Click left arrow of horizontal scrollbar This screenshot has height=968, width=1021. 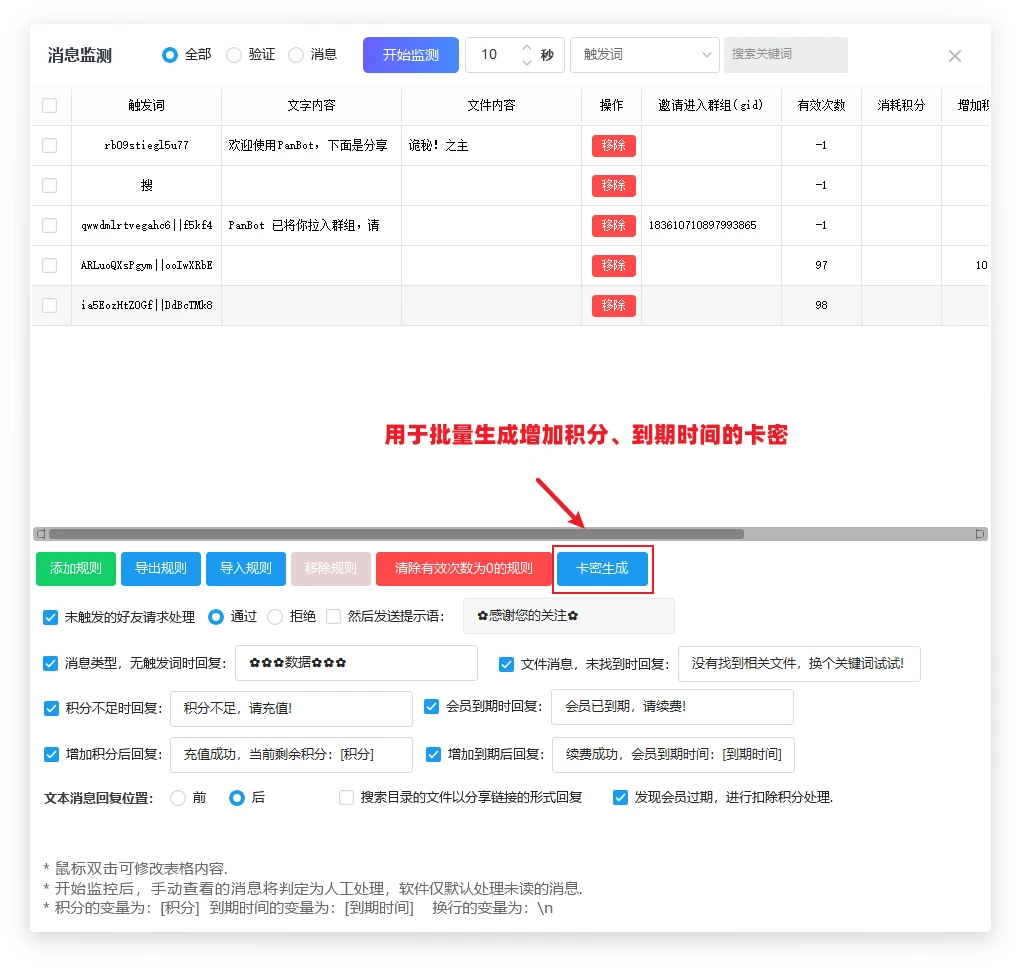pyautogui.click(x=40, y=534)
